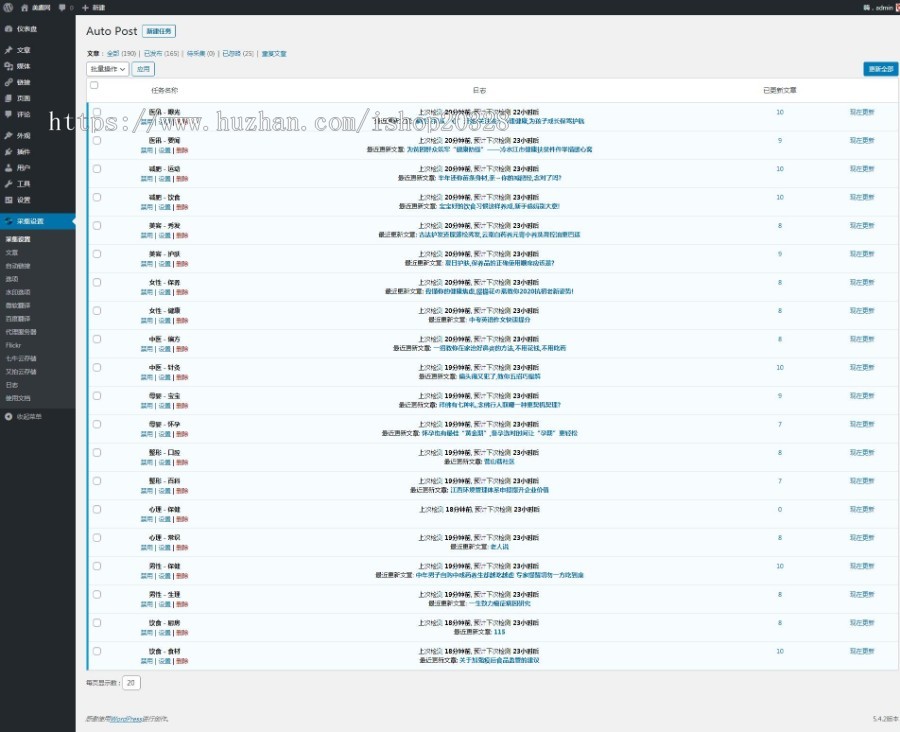The image size is (900, 732).
Task: Click the 用户 users icon in sidebar
Action: tap(9, 168)
